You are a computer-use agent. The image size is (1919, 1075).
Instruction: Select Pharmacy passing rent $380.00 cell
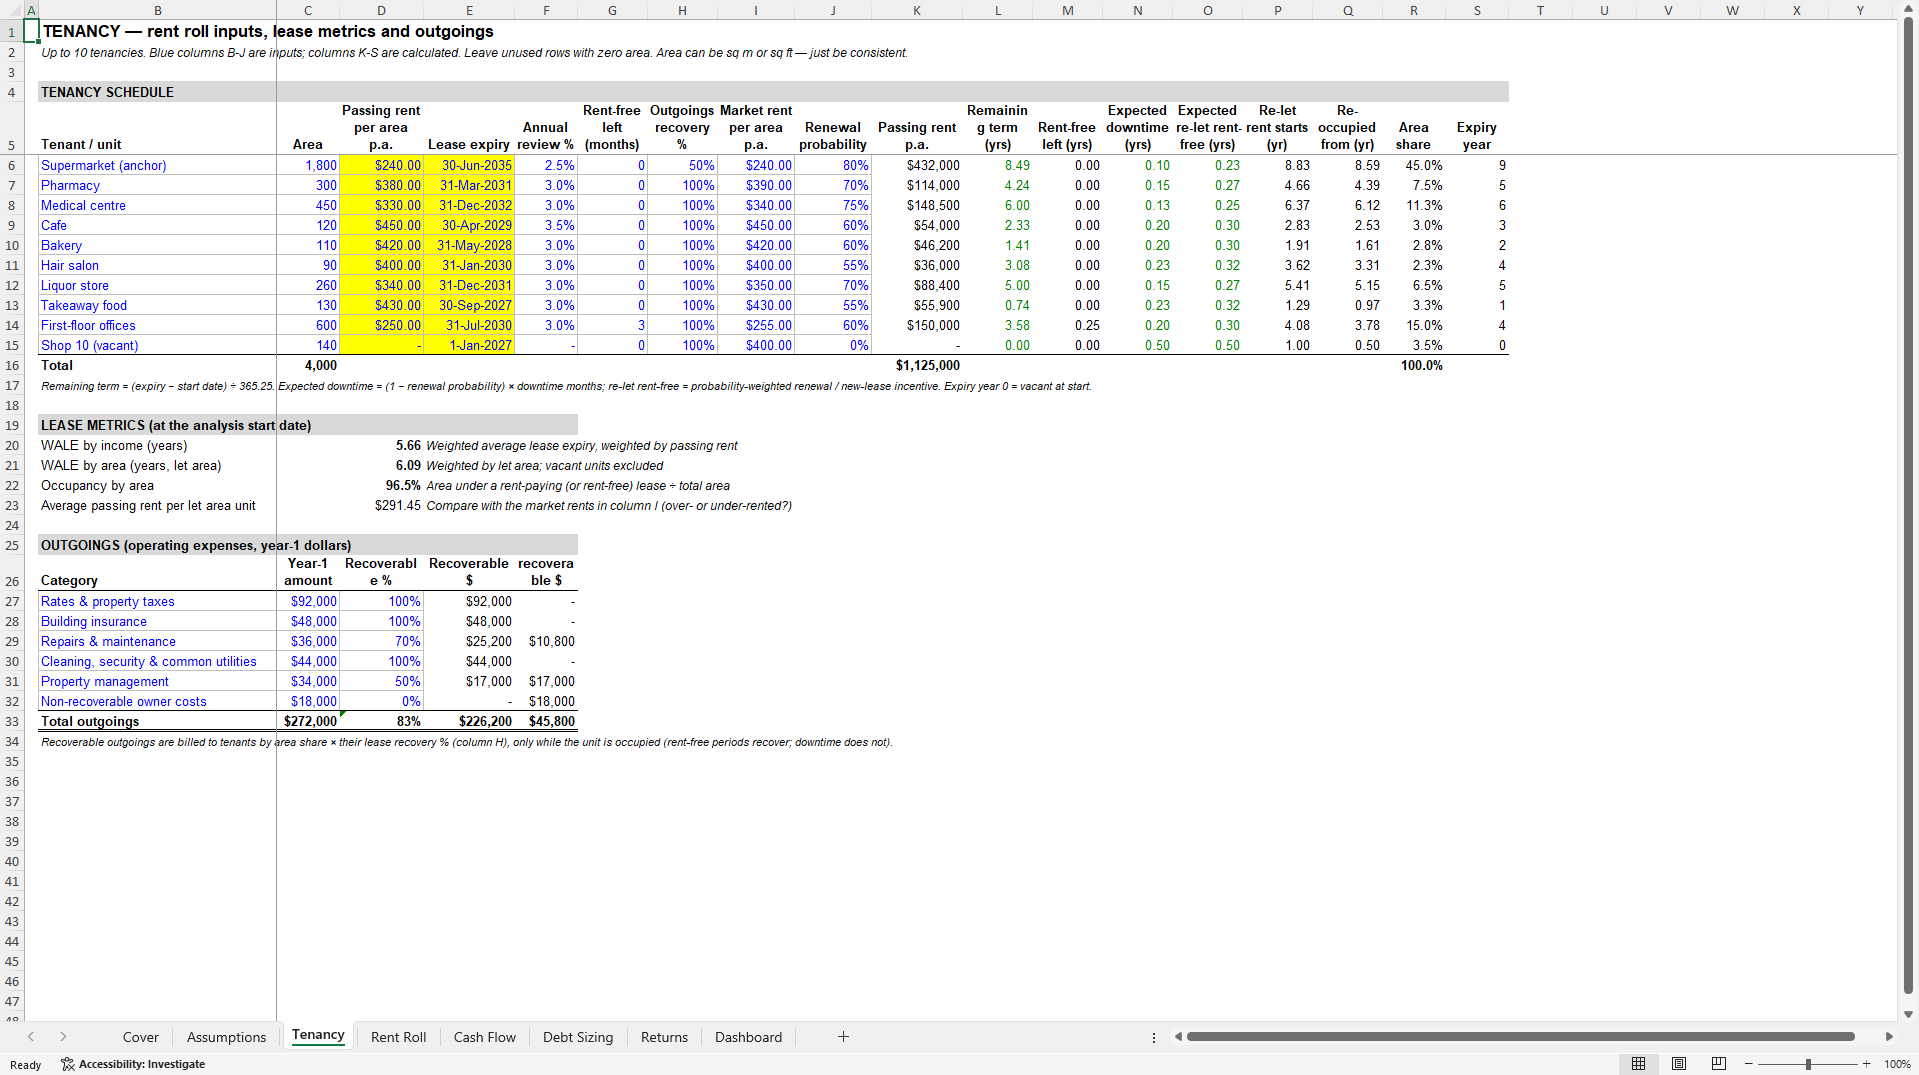381,185
